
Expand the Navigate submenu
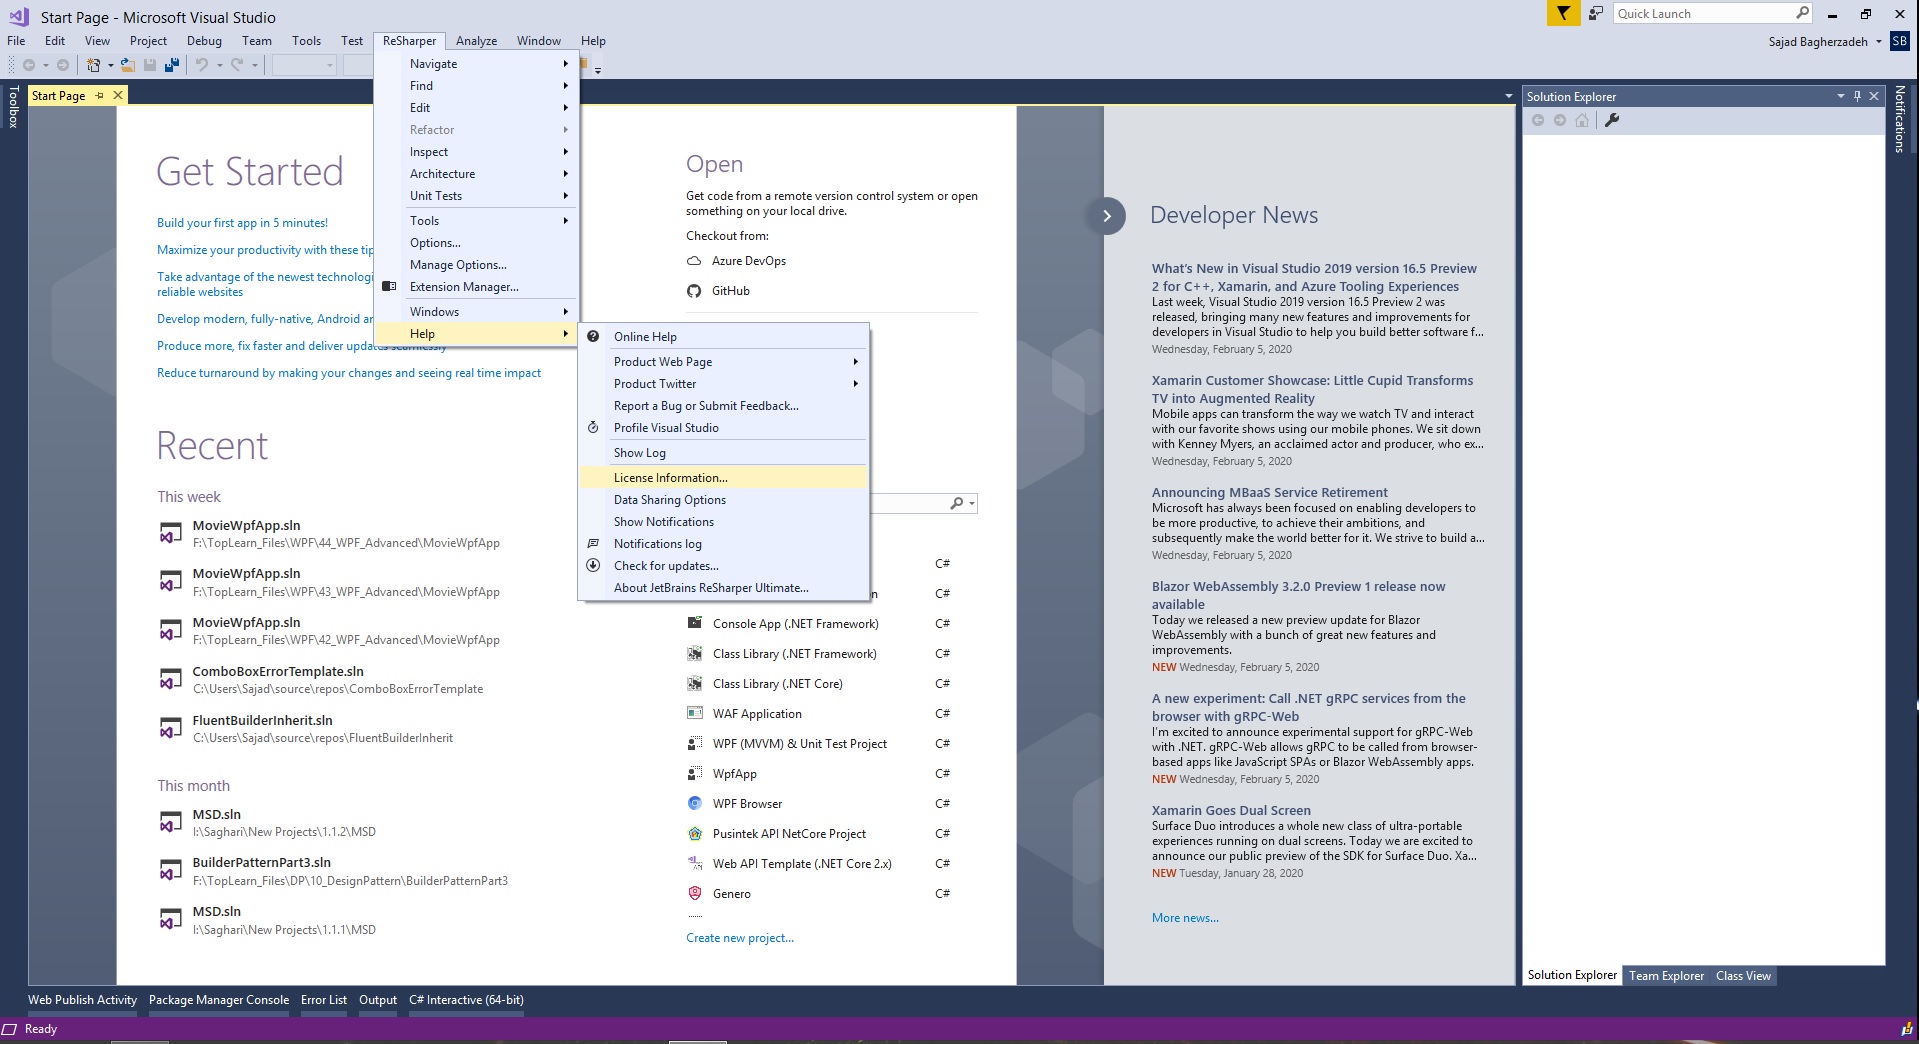click(x=476, y=63)
